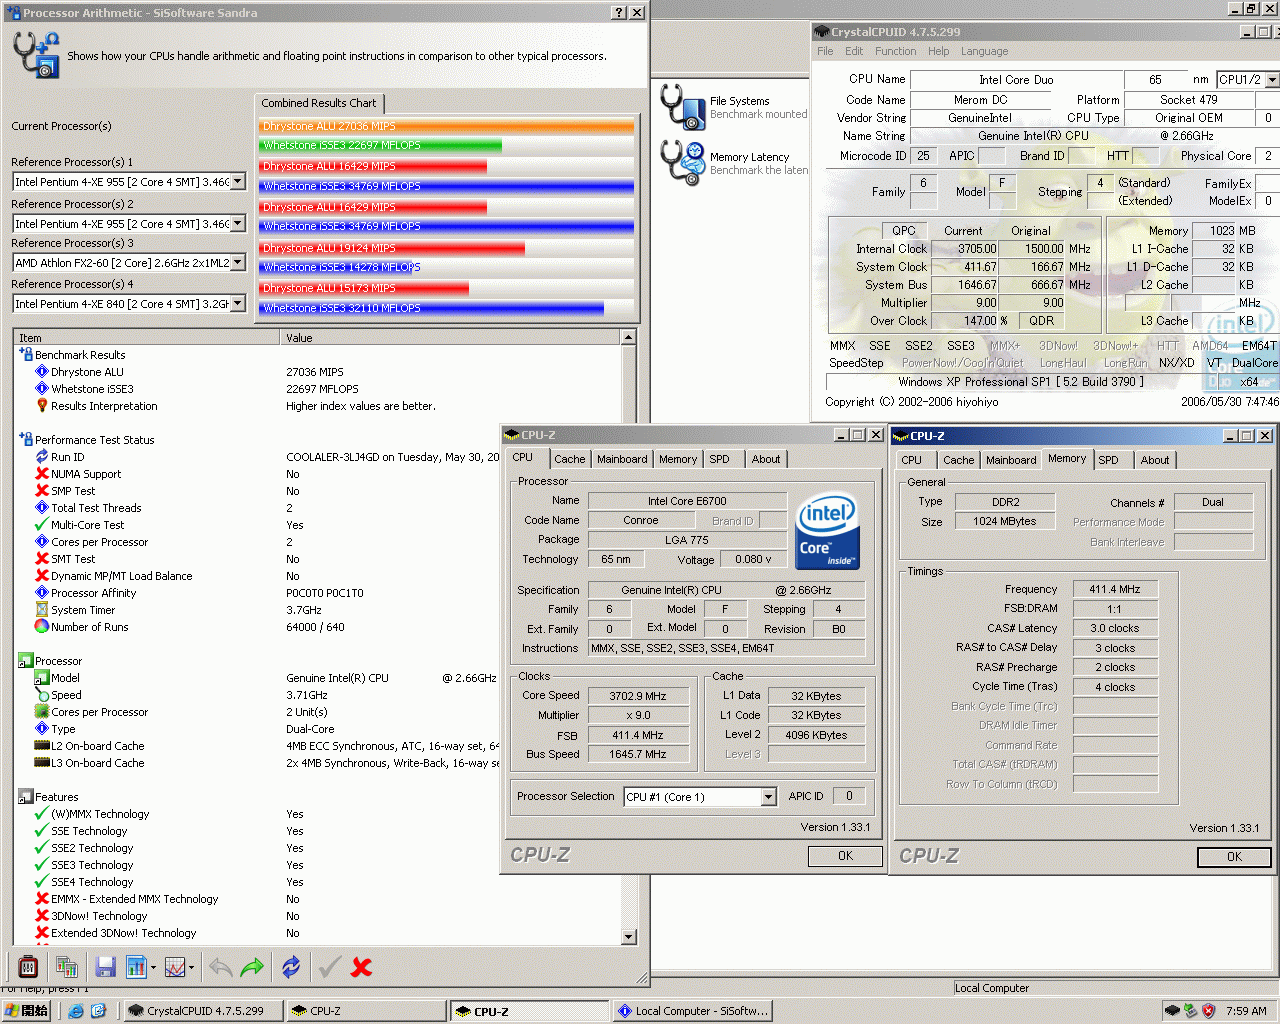Refresh results with the blue arrows icon

[293, 966]
